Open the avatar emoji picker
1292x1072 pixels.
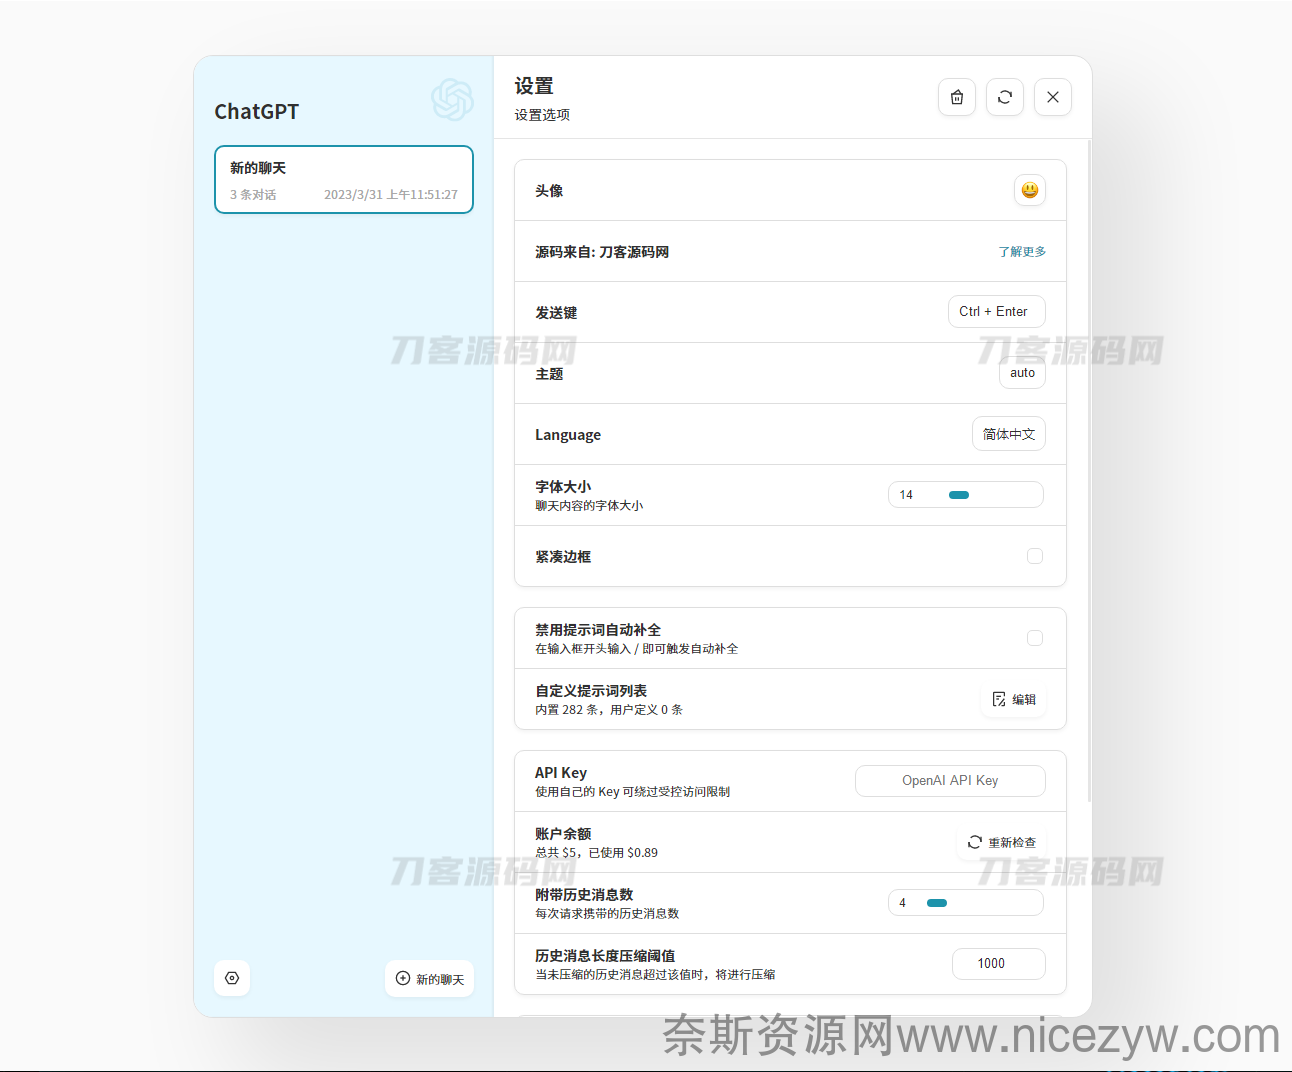point(1030,190)
